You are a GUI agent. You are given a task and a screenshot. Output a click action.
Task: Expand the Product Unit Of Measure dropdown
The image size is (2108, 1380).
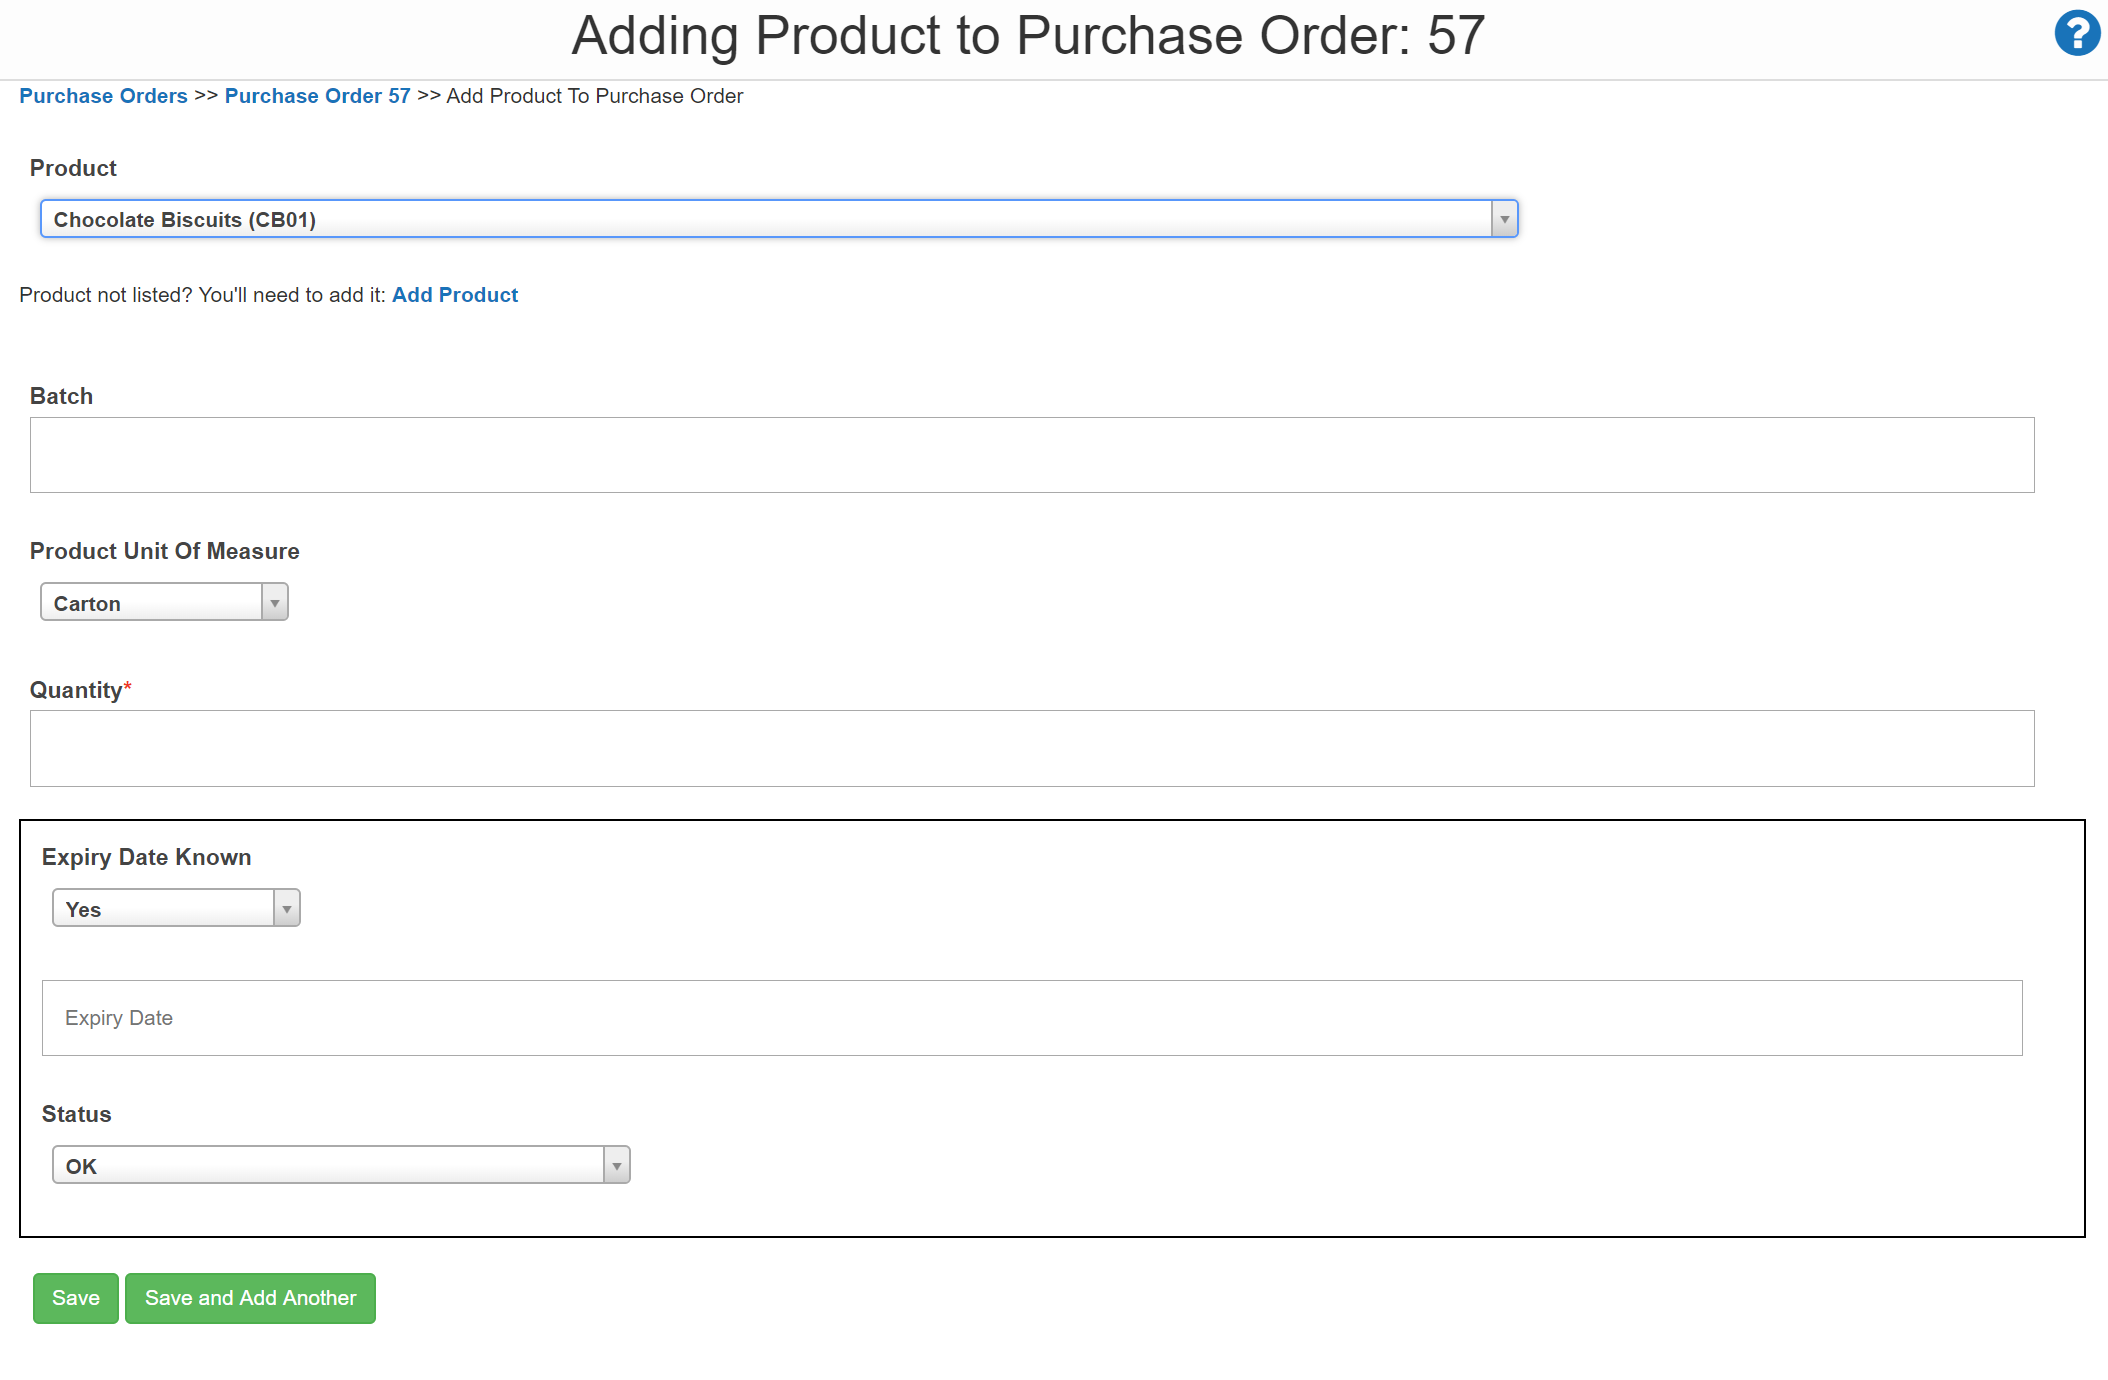[274, 601]
